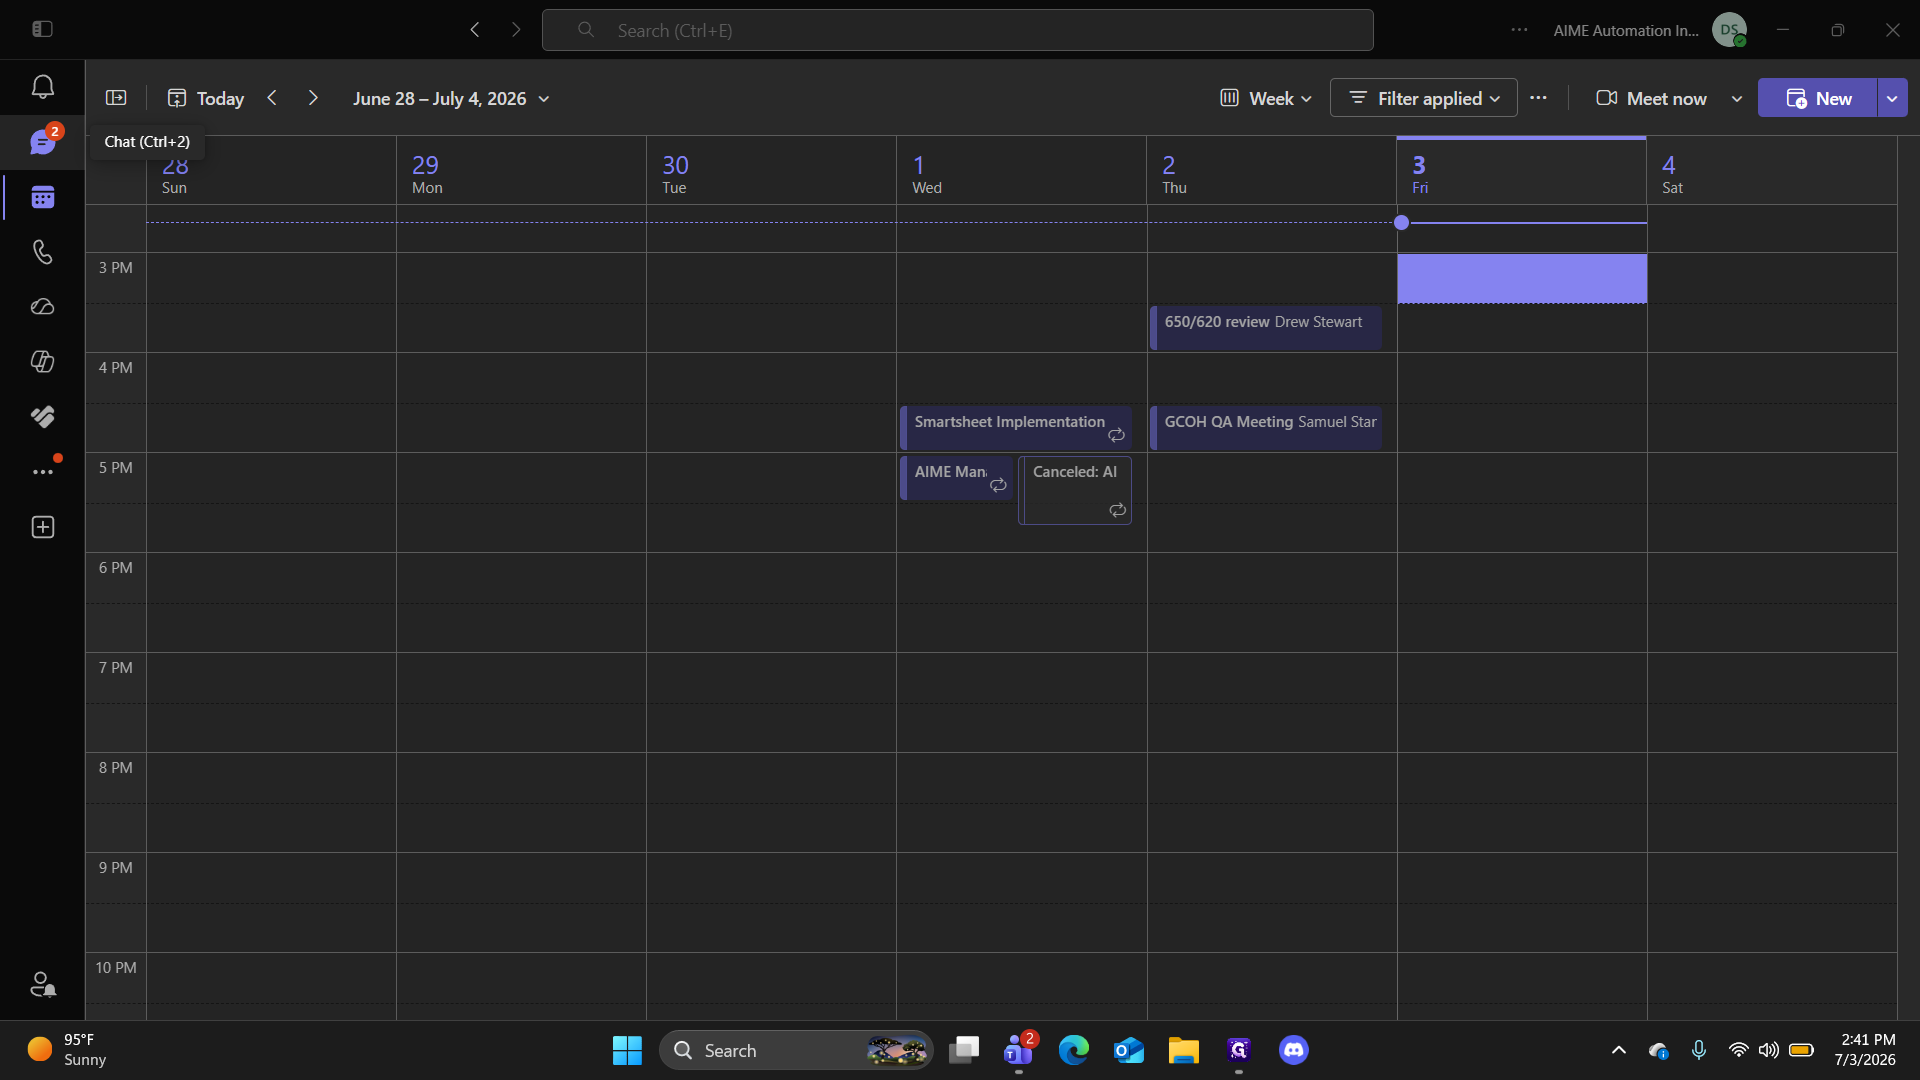The width and height of the screenshot is (1920, 1080).
Task: Open Chat with 2 unread messages
Action: coord(42,142)
